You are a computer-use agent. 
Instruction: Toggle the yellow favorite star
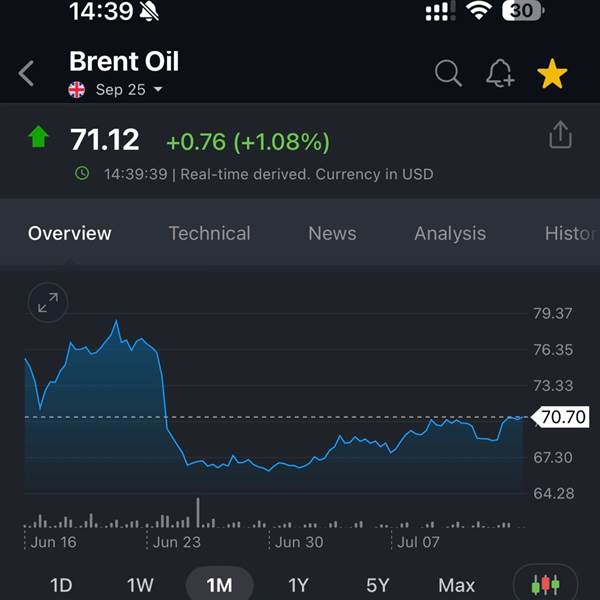[552, 73]
